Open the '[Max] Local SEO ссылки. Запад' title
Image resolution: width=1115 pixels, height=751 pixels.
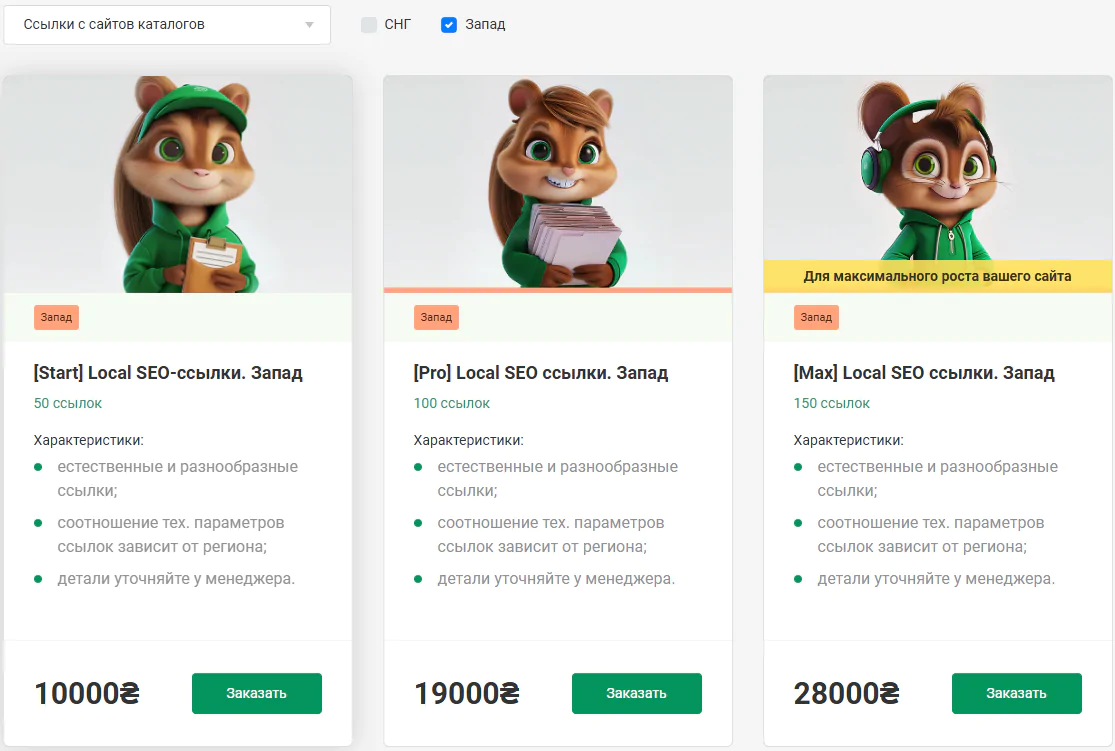(924, 373)
